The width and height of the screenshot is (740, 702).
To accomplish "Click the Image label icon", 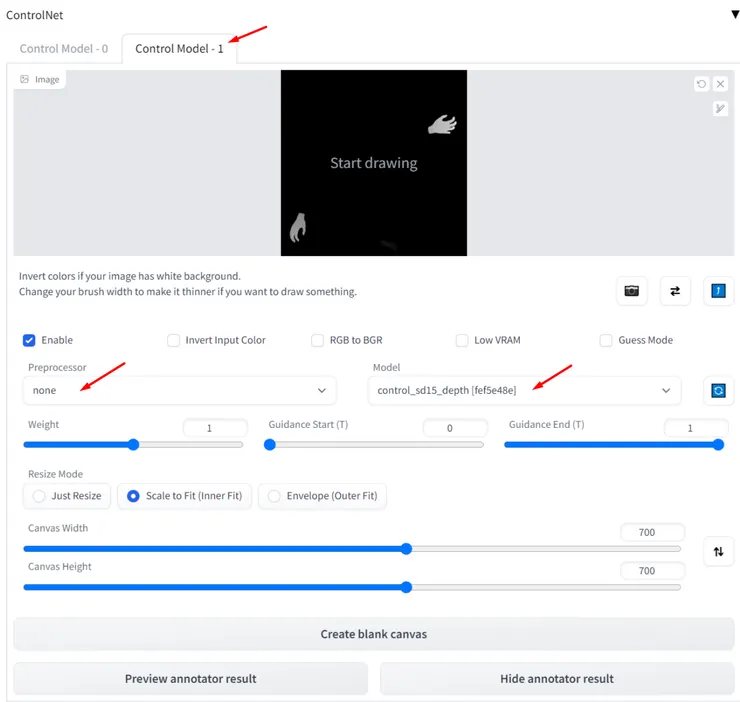I will [25, 79].
